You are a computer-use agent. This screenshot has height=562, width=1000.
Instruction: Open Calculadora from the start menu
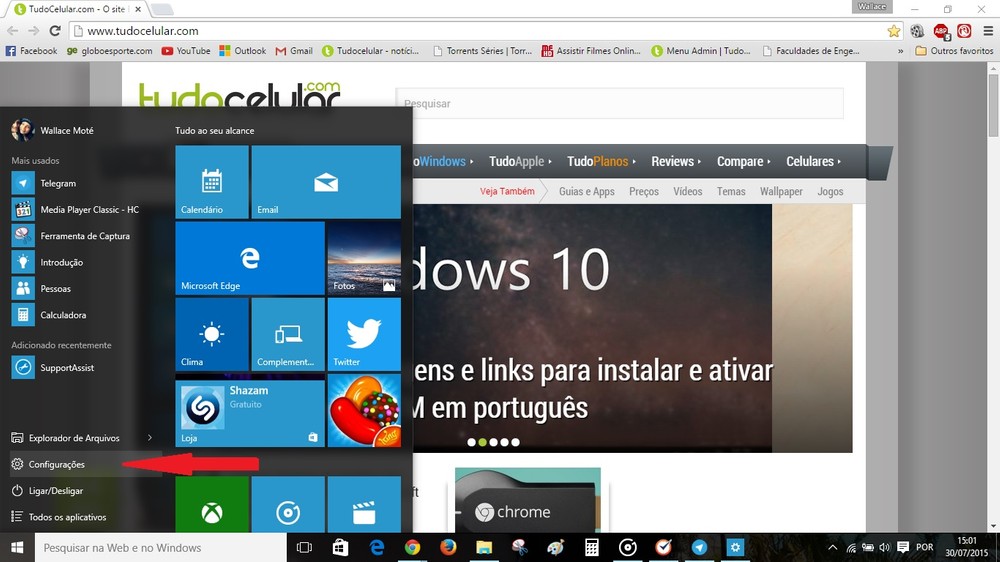click(62, 315)
